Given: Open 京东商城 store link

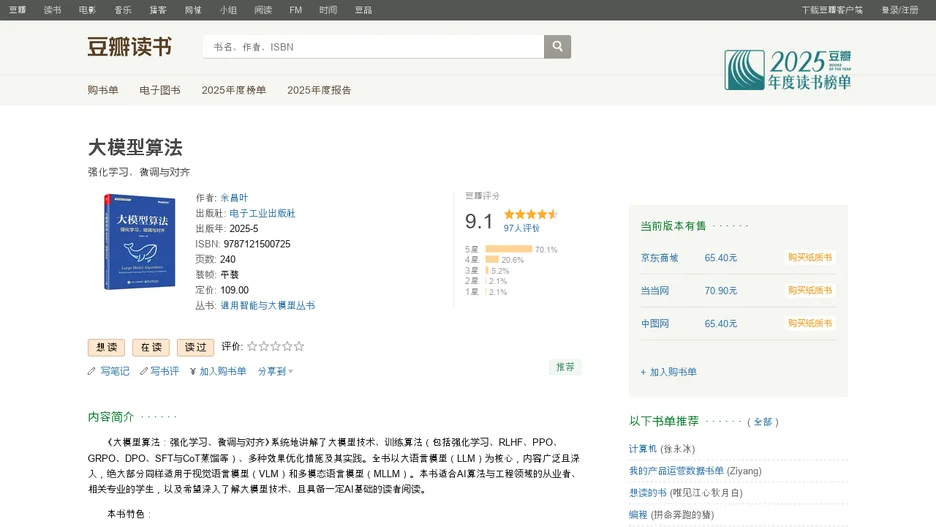Looking at the screenshot, I should (x=660, y=258).
